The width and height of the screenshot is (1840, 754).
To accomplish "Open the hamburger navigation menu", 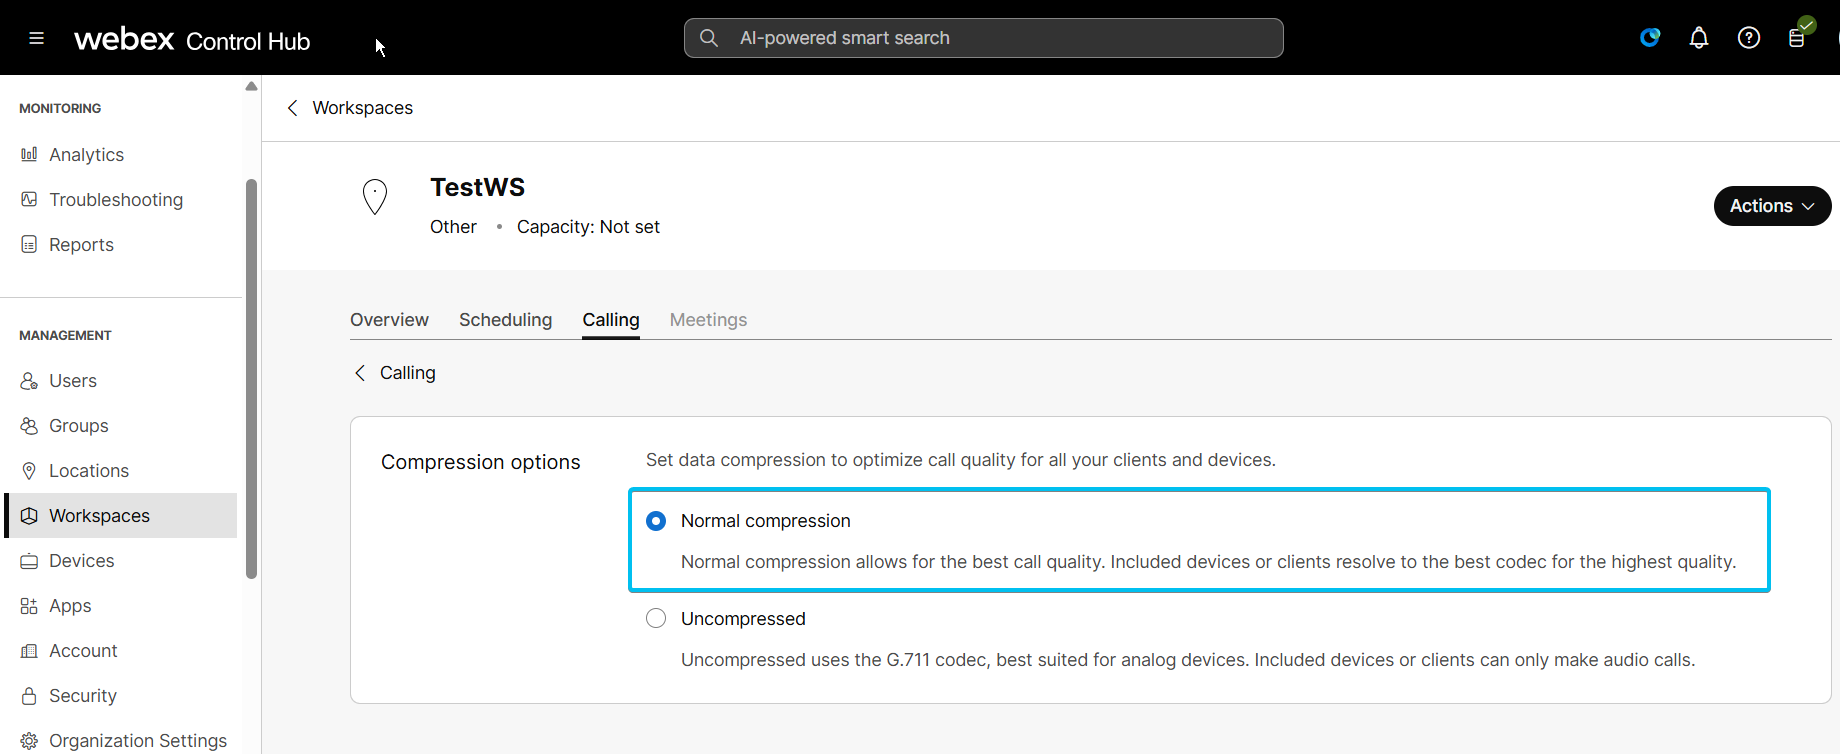I will point(37,38).
